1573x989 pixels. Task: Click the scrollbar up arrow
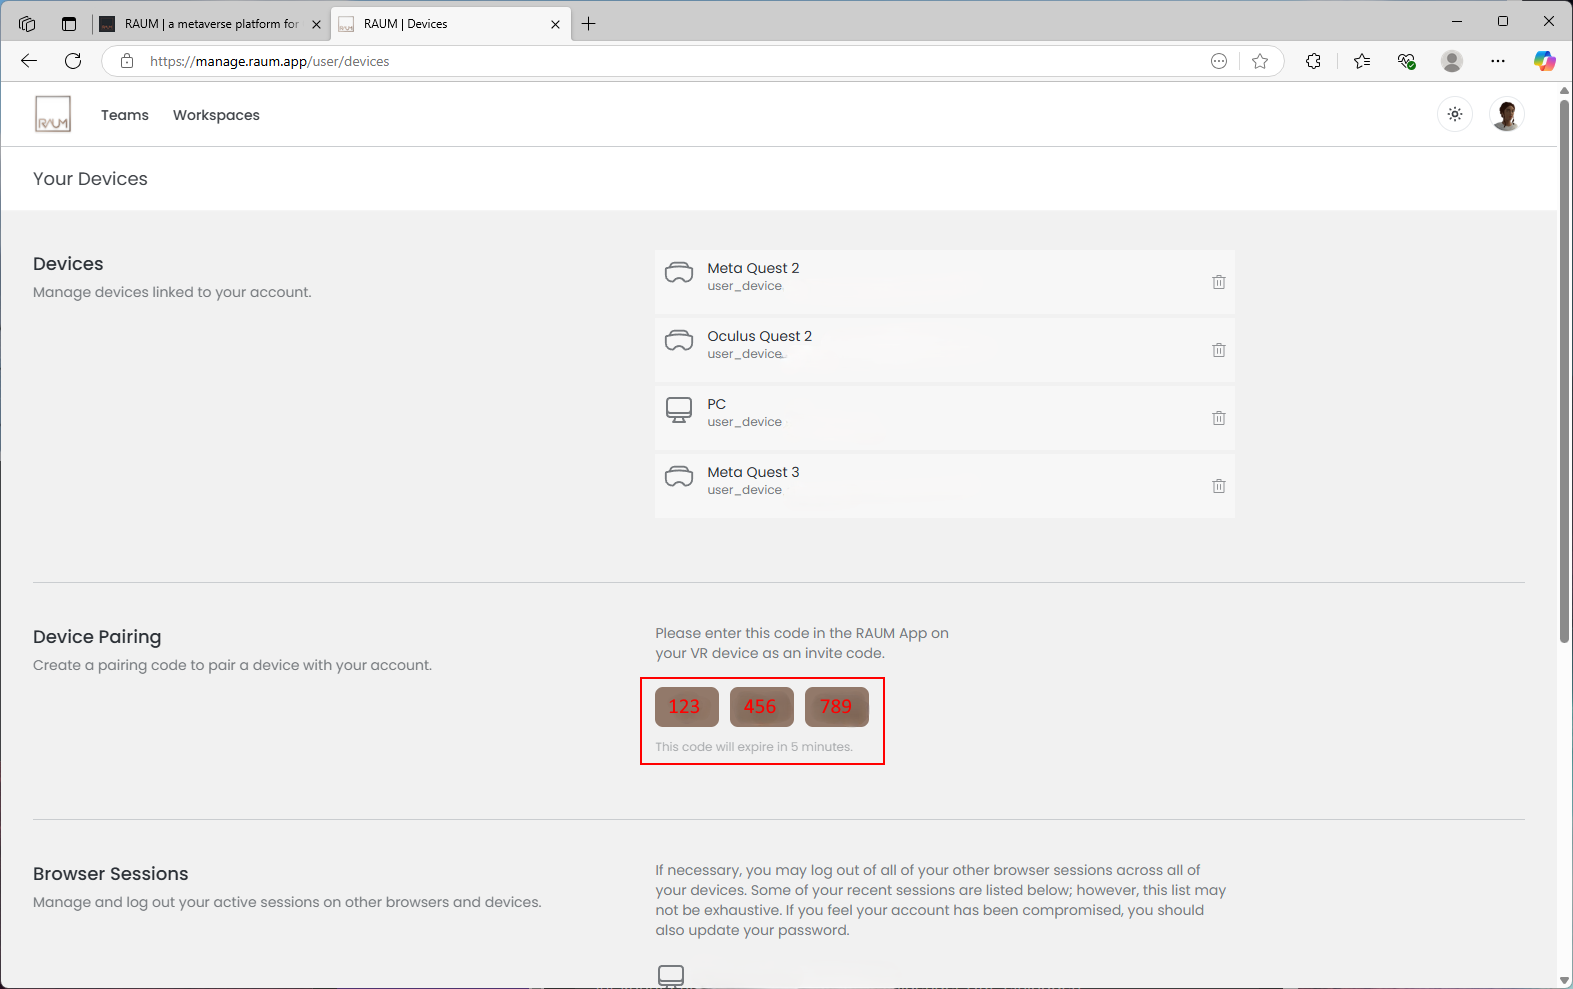[1564, 91]
